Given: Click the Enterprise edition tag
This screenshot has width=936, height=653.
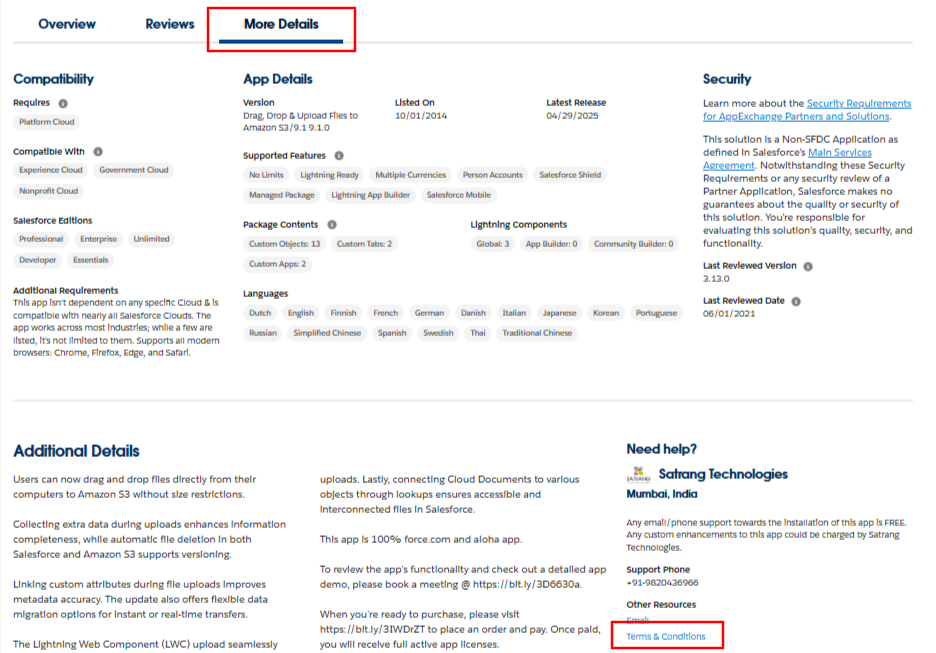Looking at the screenshot, I should tap(98, 239).
